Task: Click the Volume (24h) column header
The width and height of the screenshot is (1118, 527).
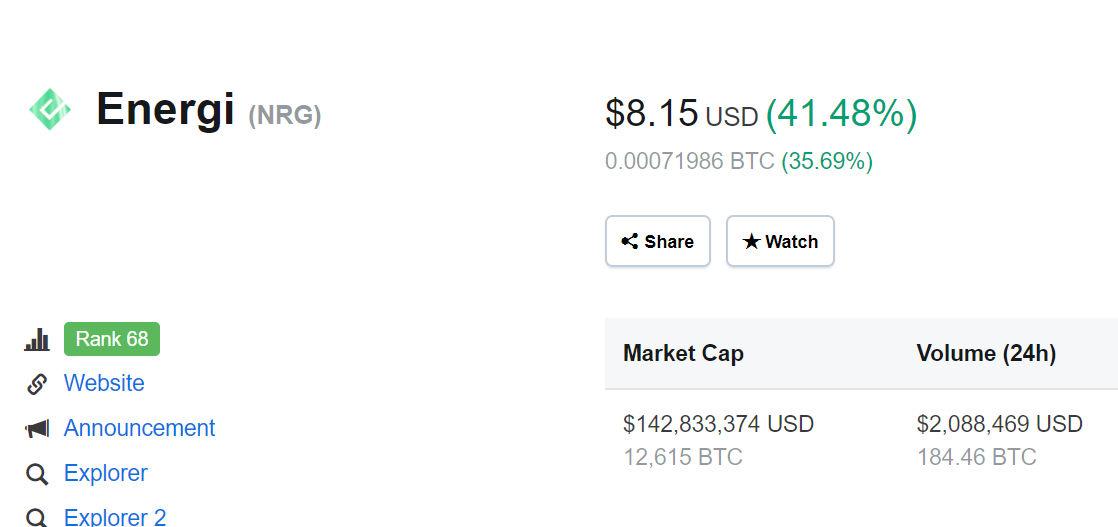Action: point(986,353)
